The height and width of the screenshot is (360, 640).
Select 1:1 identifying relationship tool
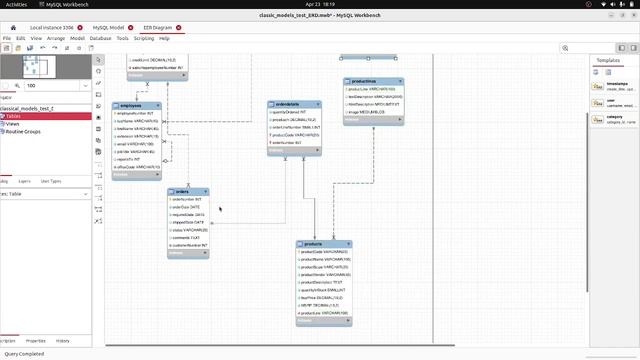point(98,187)
